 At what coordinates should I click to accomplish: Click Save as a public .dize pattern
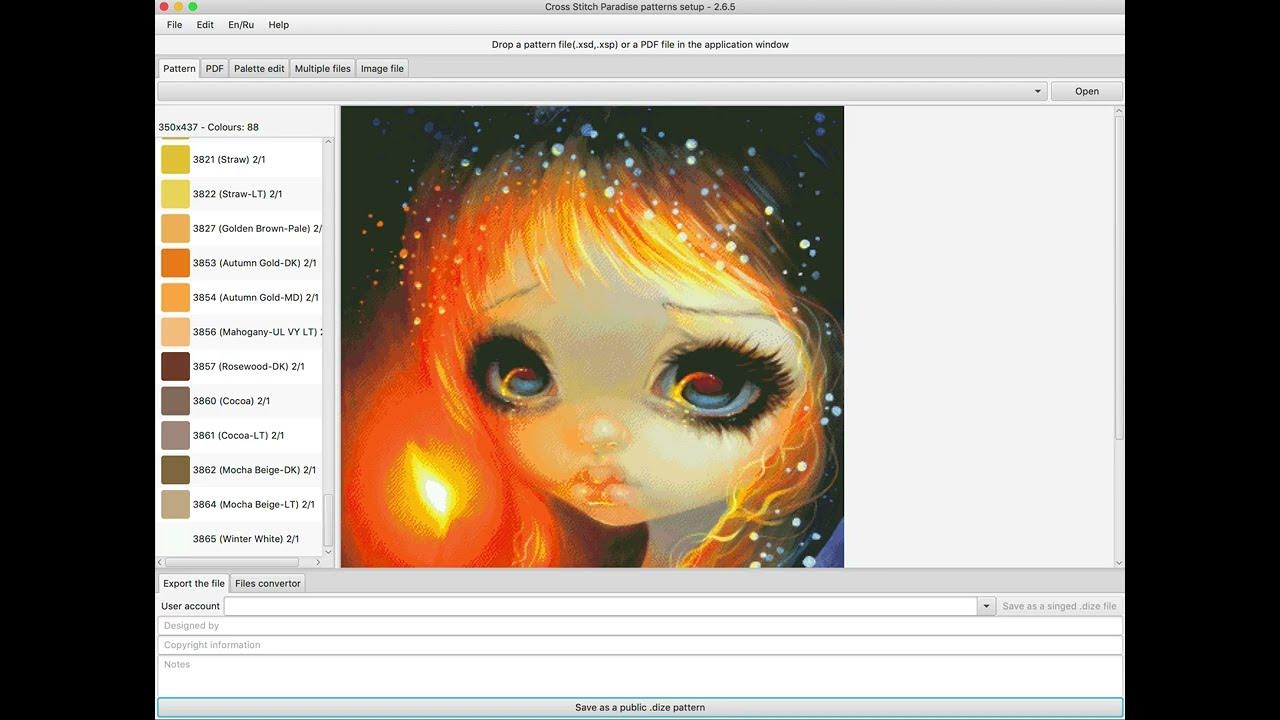(640, 707)
